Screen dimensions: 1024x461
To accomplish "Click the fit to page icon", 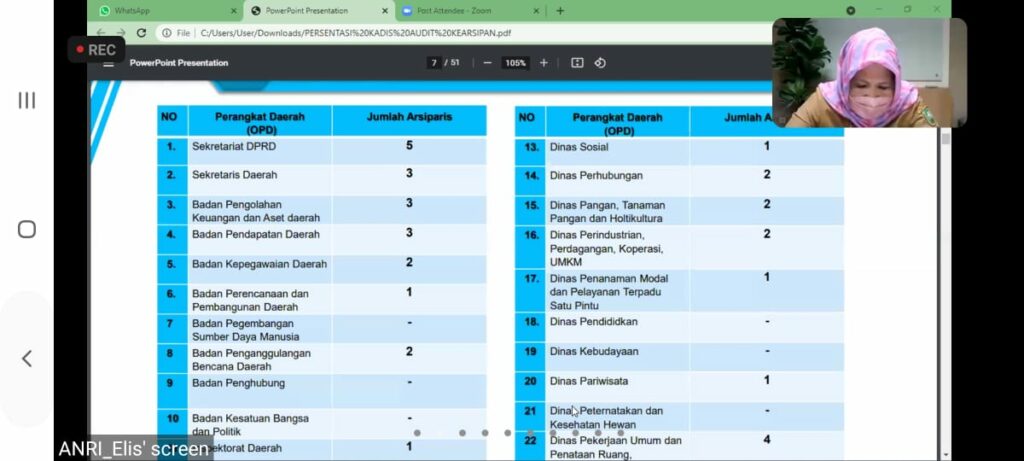I will coord(577,63).
